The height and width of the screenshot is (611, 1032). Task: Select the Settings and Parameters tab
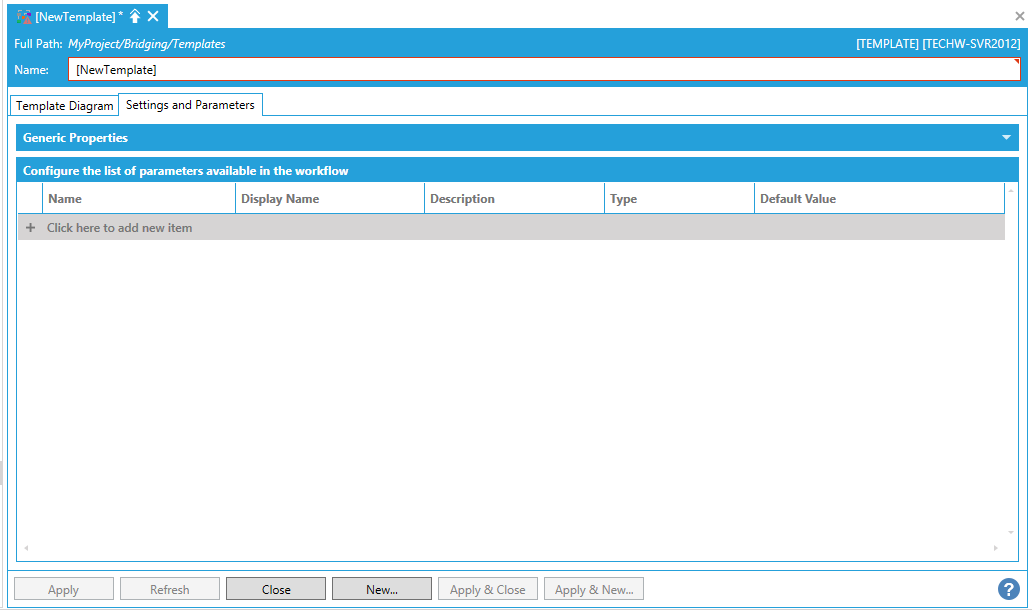[190, 105]
